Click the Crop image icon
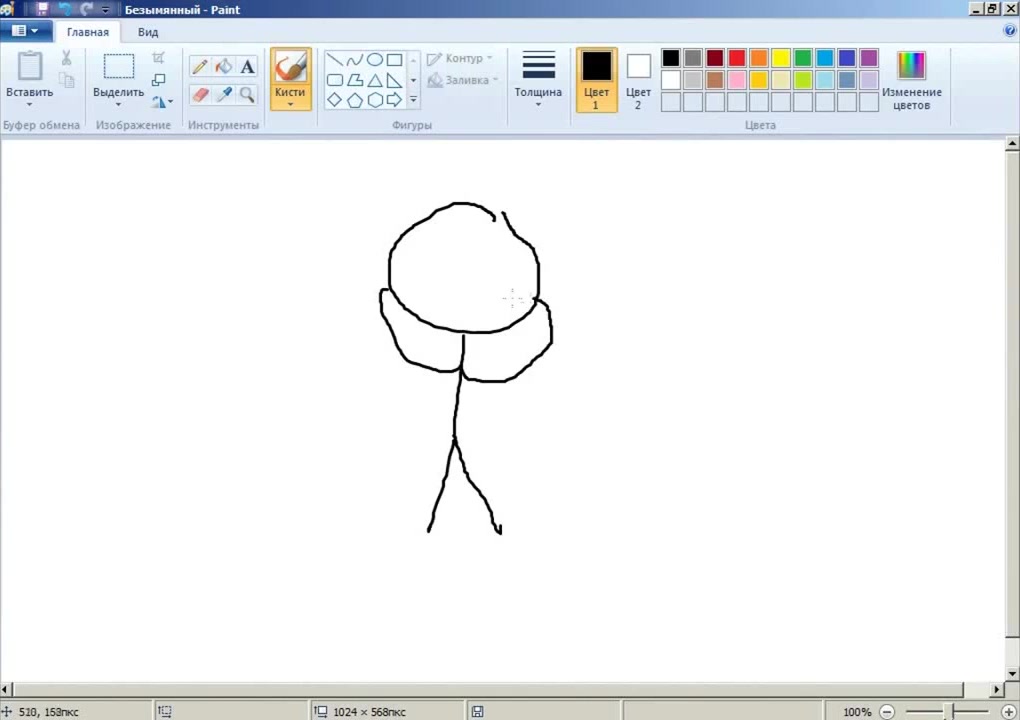 159,58
